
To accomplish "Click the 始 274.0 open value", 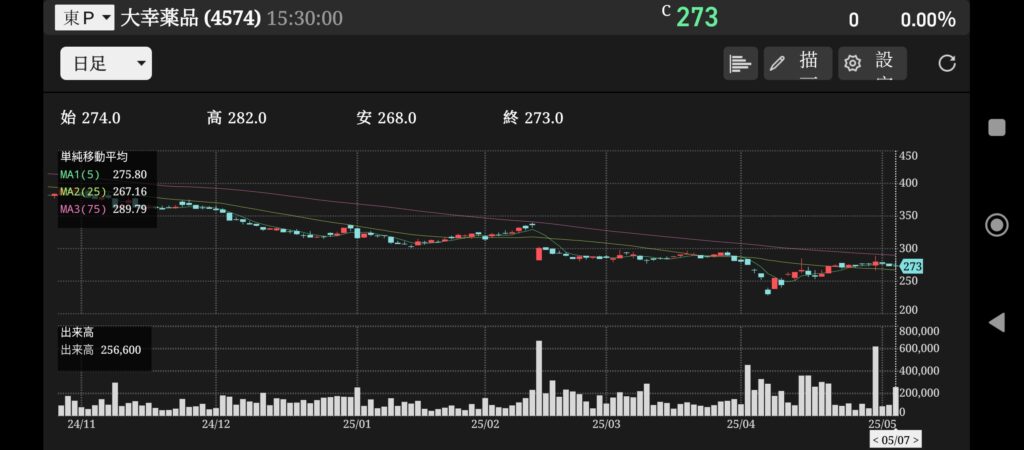I will [90, 118].
